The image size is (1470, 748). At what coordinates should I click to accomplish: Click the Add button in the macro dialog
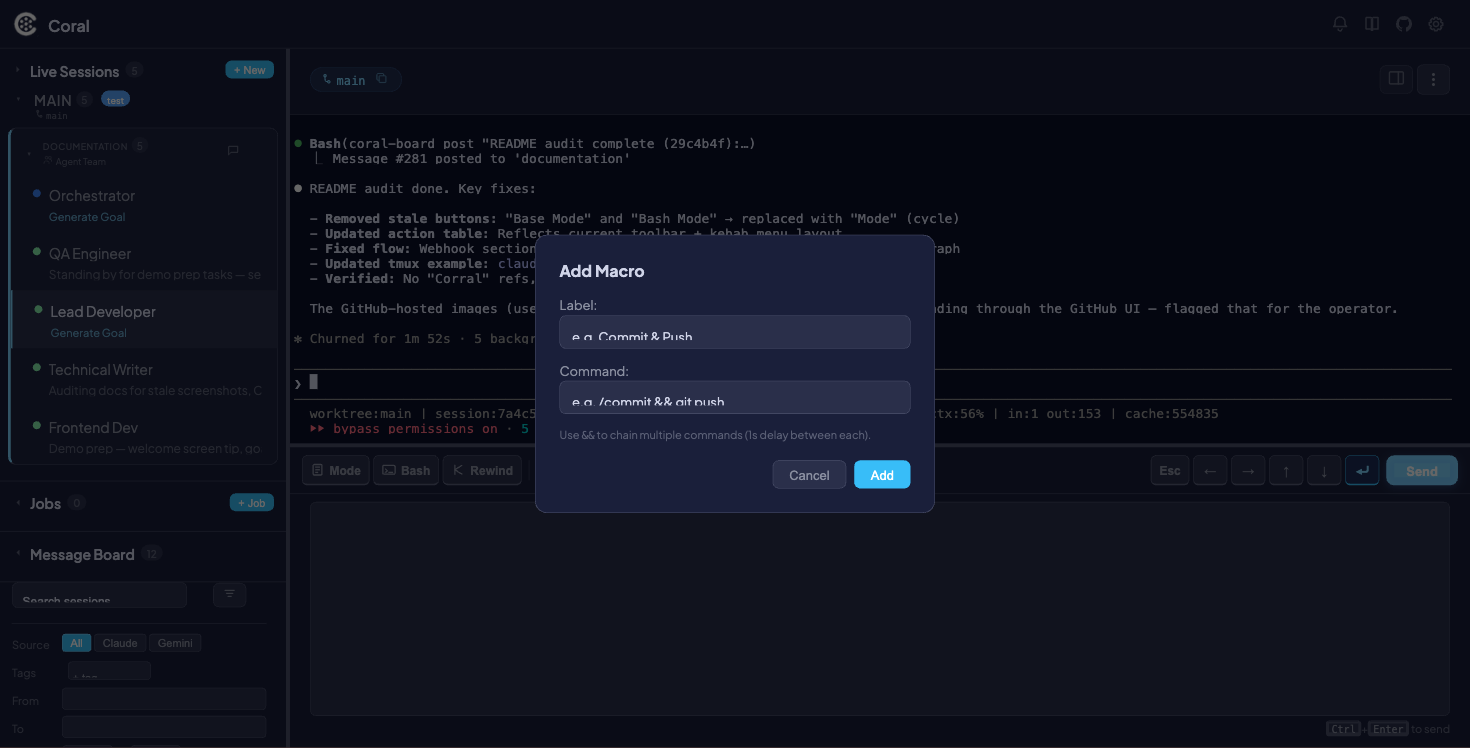pos(882,475)
